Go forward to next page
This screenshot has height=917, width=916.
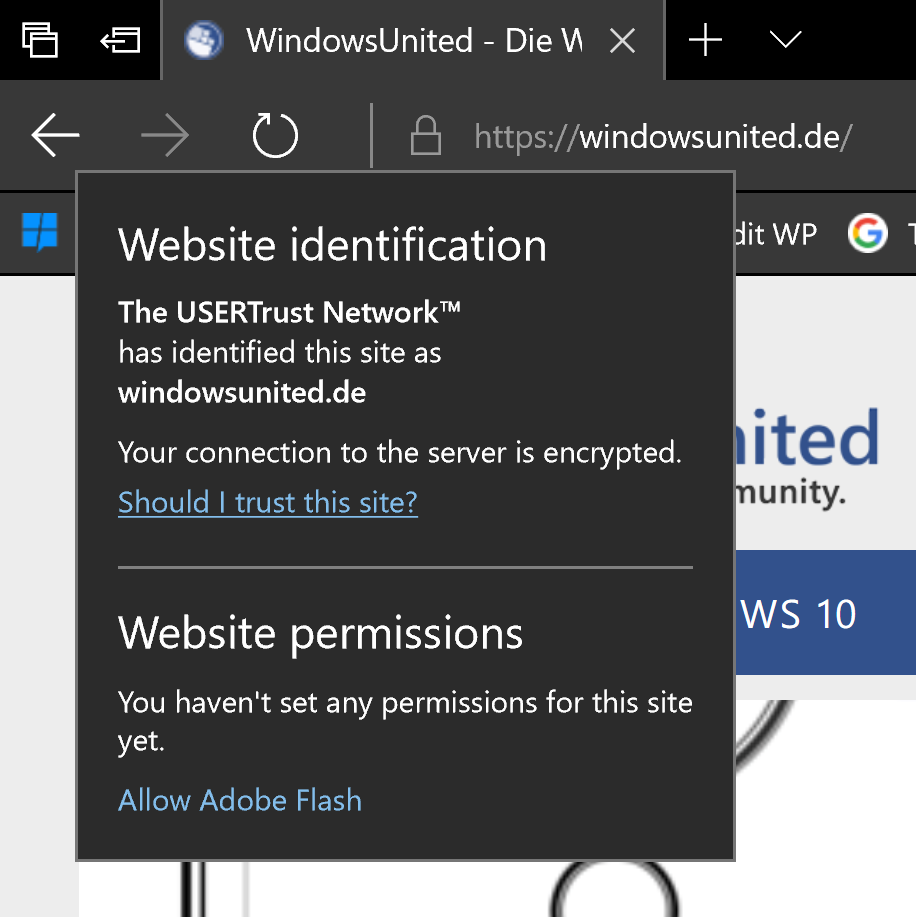point(165,135)
